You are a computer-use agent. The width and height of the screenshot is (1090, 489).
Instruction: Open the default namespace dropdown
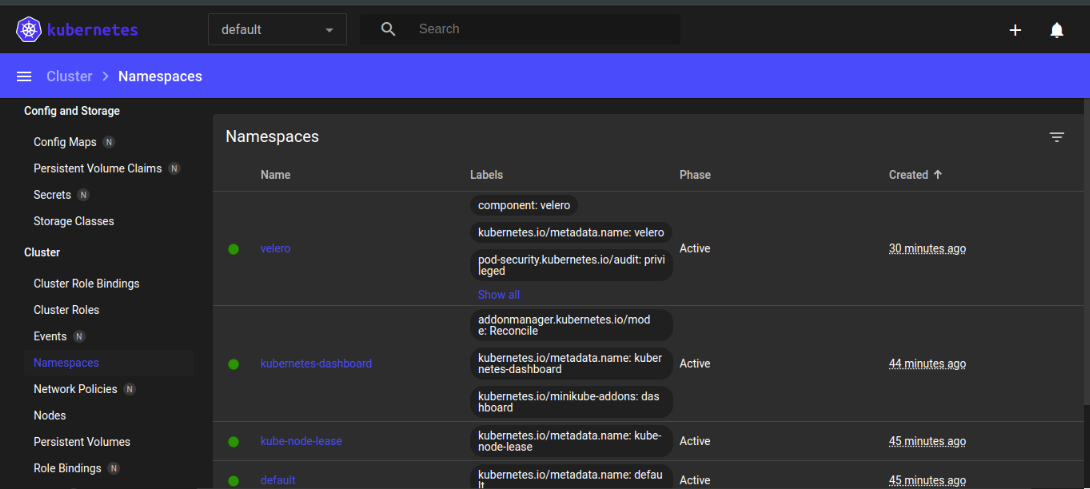click(x=277, y=30)
